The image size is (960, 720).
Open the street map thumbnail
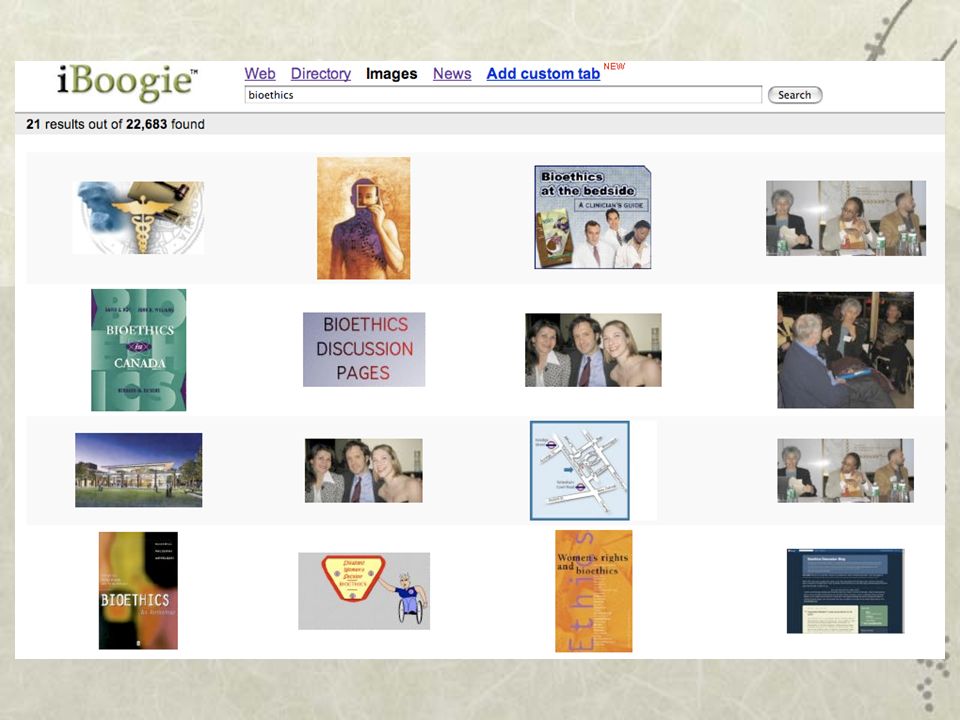(x=579, y=470)
